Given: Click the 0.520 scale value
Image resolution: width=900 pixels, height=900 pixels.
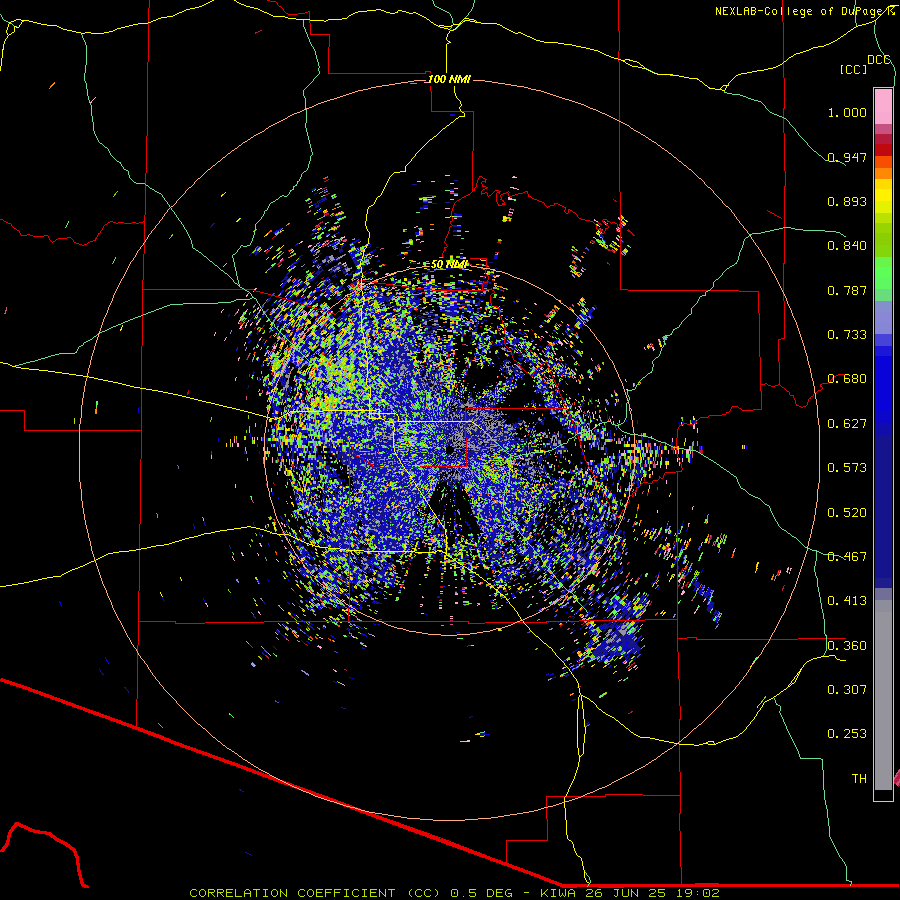Looking at the screenshot, I should [847, 513].
